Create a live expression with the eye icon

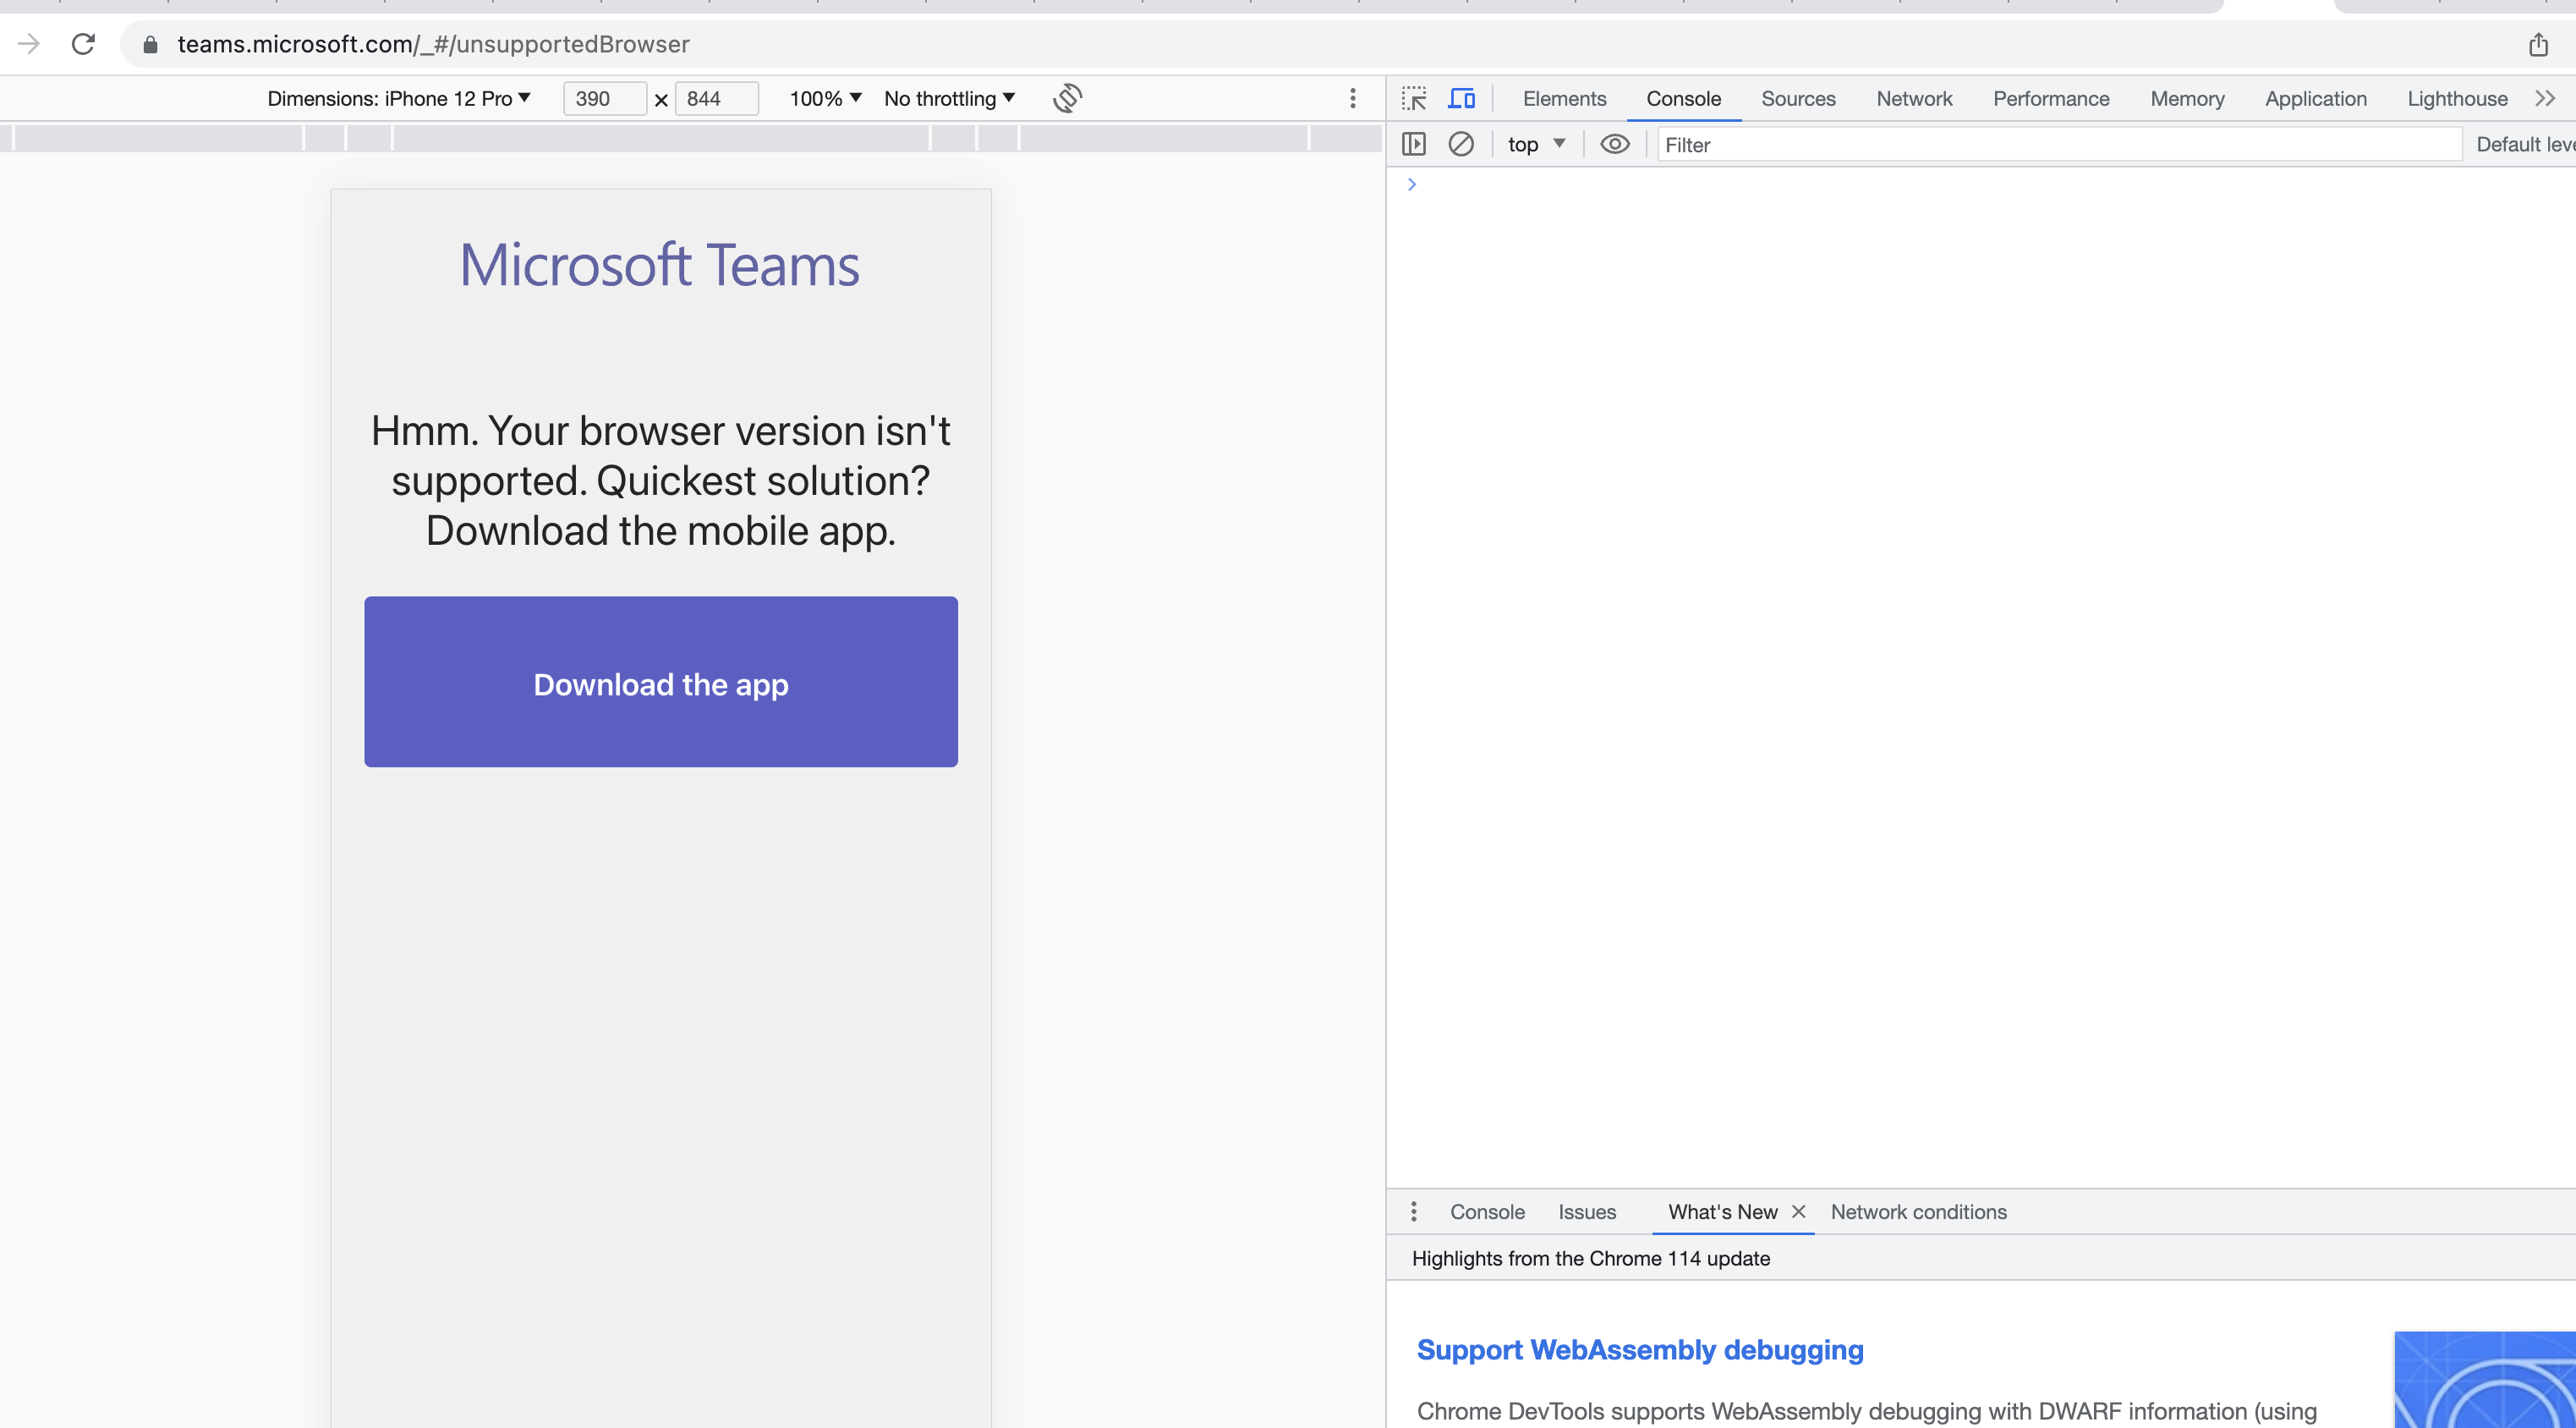tap(1614, 144)
